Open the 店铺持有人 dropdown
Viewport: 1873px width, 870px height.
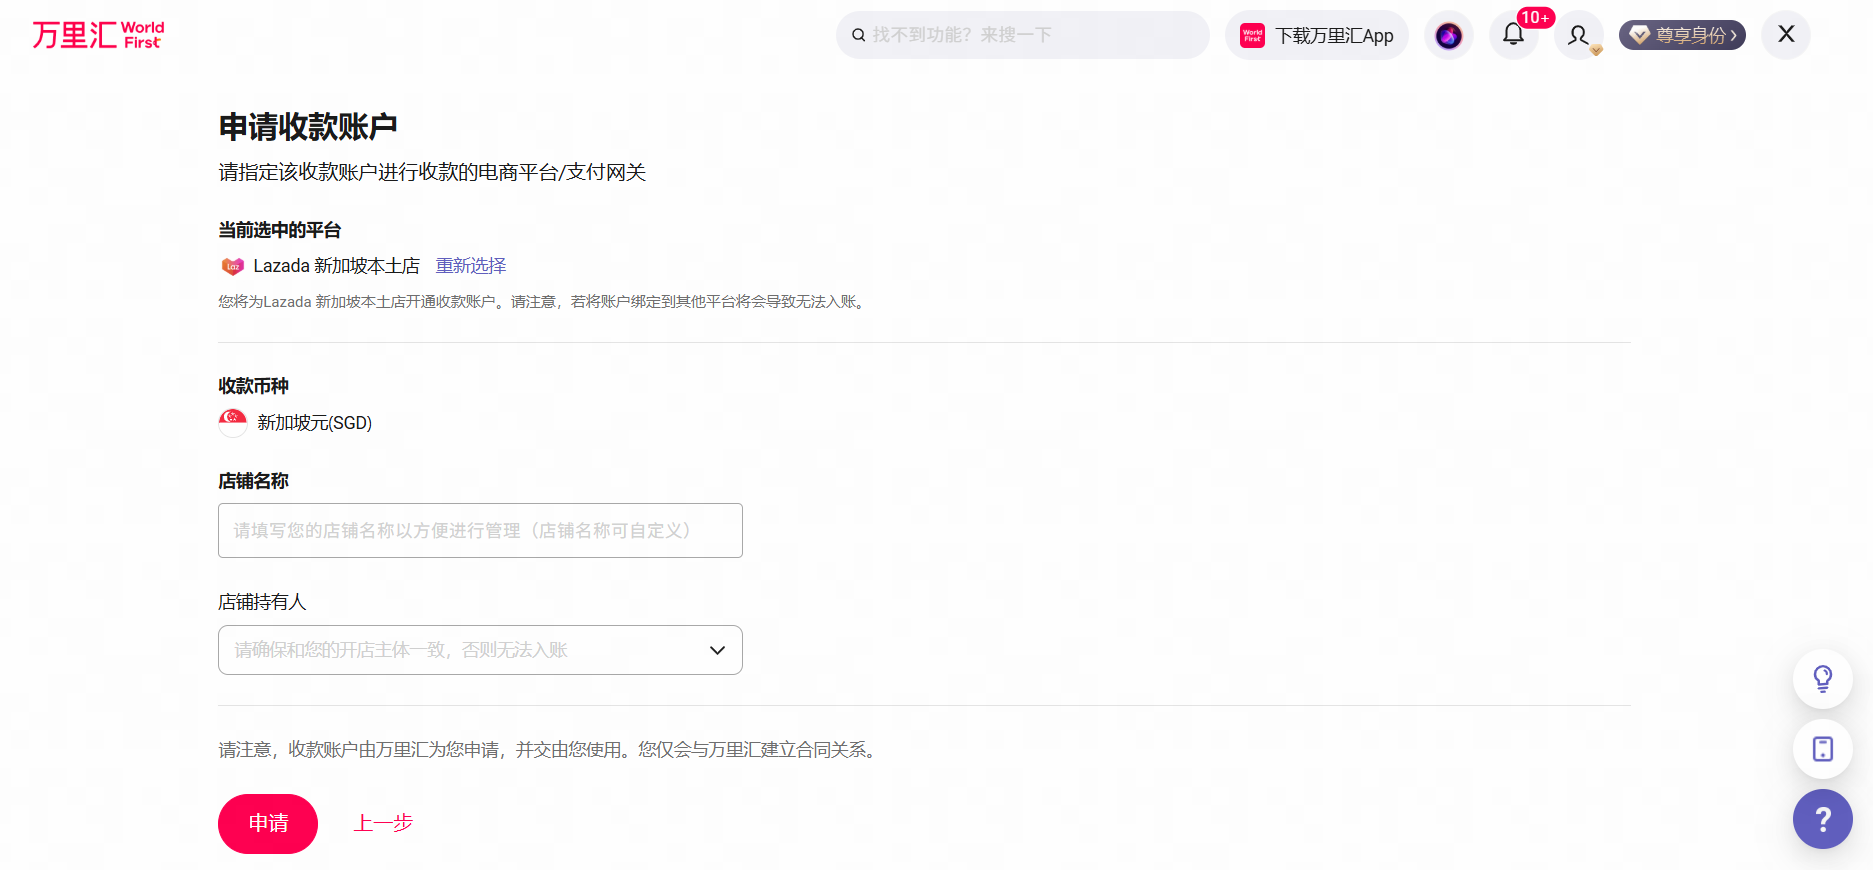coord(480,650)
